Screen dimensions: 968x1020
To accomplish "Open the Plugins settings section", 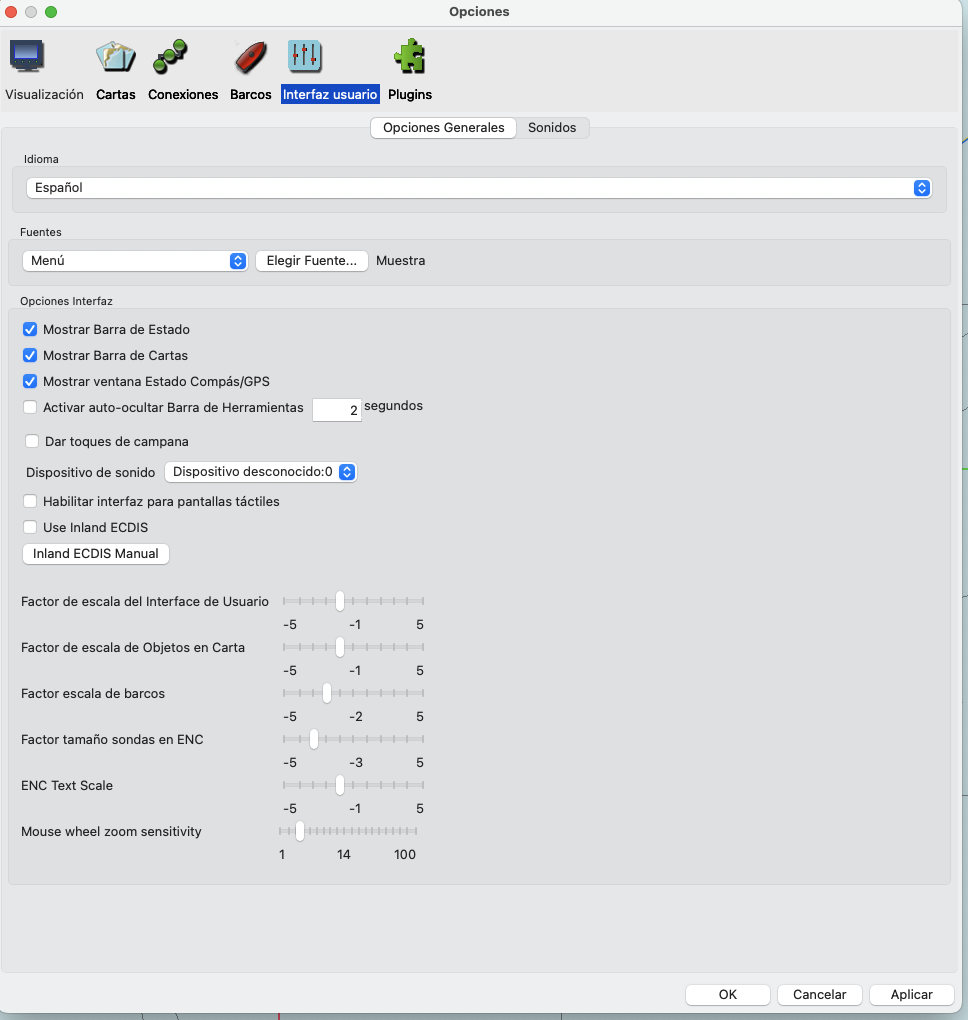I will [x=410, y=66].
